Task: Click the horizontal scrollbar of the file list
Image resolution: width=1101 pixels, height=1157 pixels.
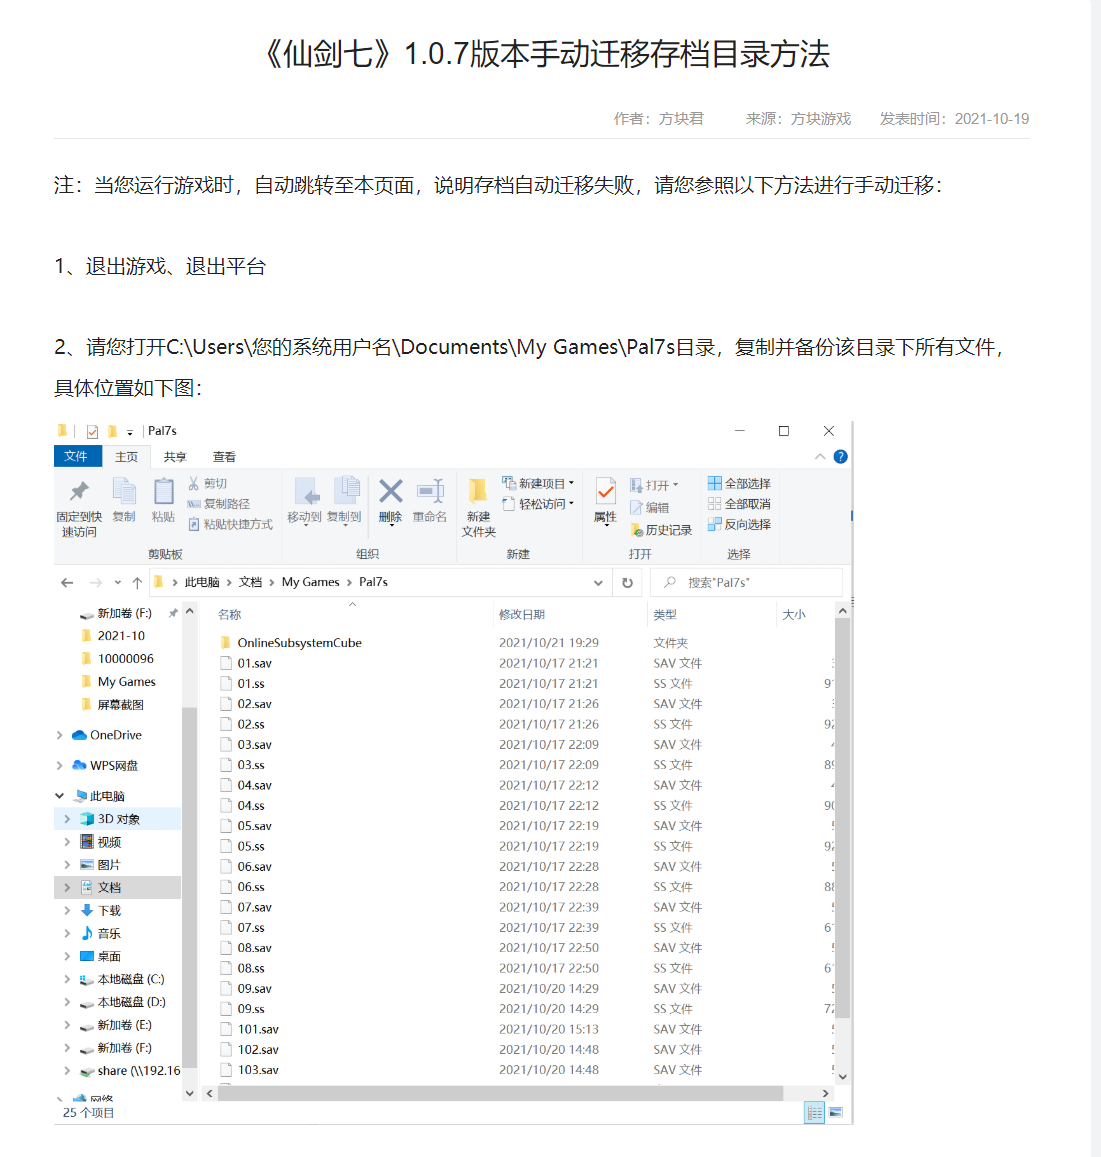Action: click(x=500, y=1093)
